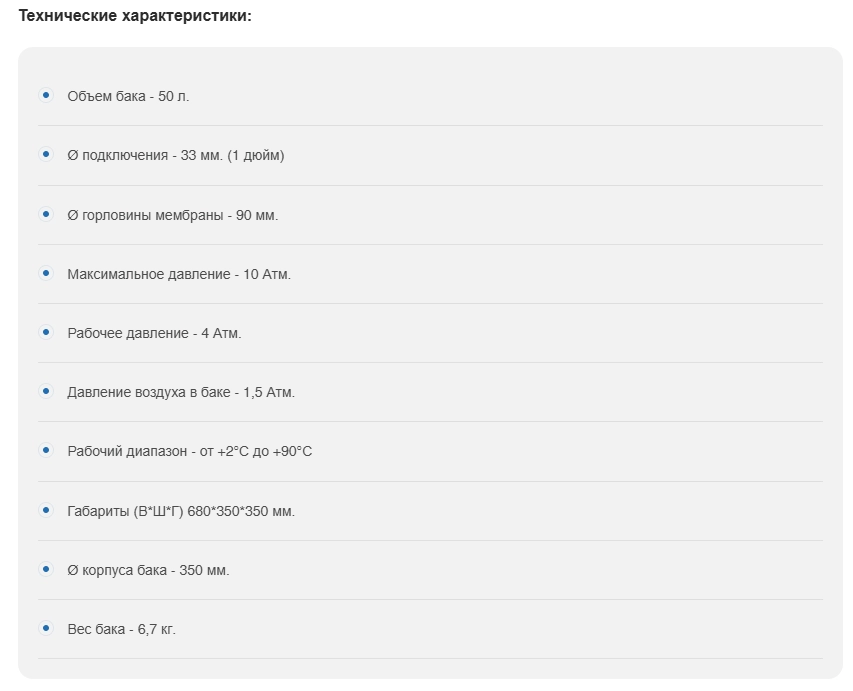Click the bullet icon beside Объем бака

pos(46,95)
